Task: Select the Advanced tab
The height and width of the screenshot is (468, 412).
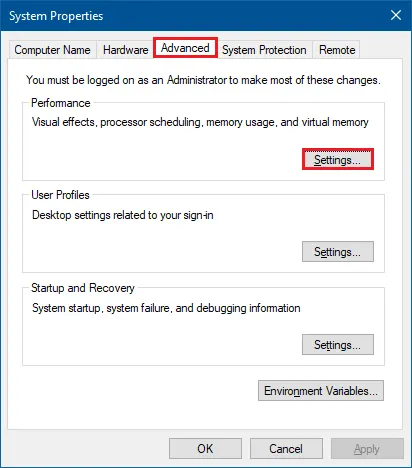Action: pos(185,48)
